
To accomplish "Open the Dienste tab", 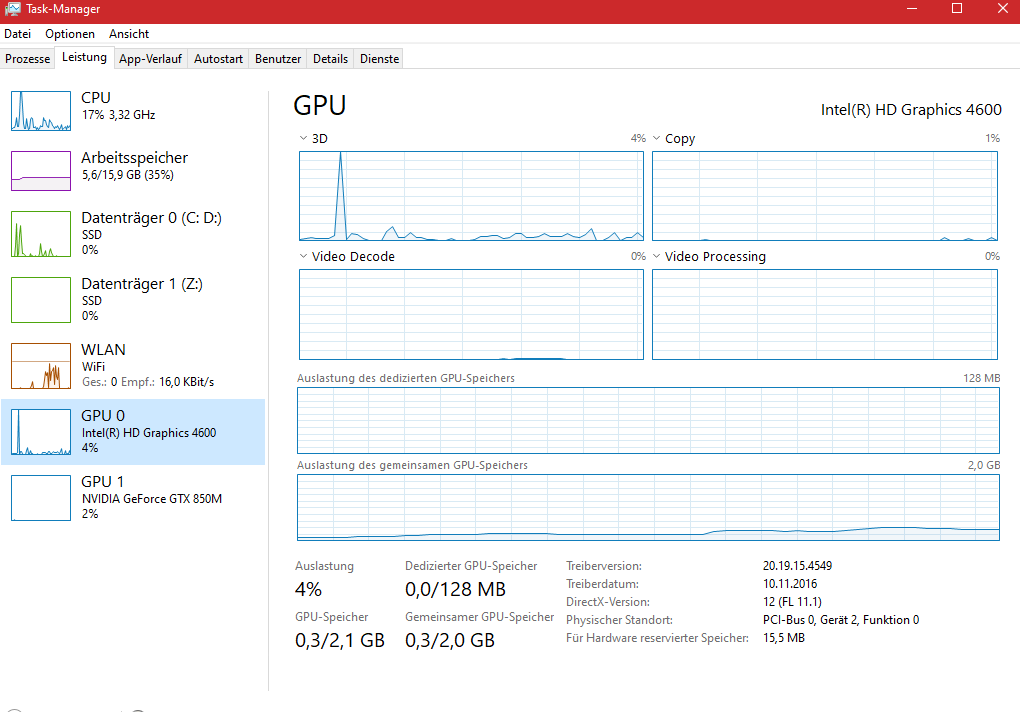I will (x=379, y=59).
